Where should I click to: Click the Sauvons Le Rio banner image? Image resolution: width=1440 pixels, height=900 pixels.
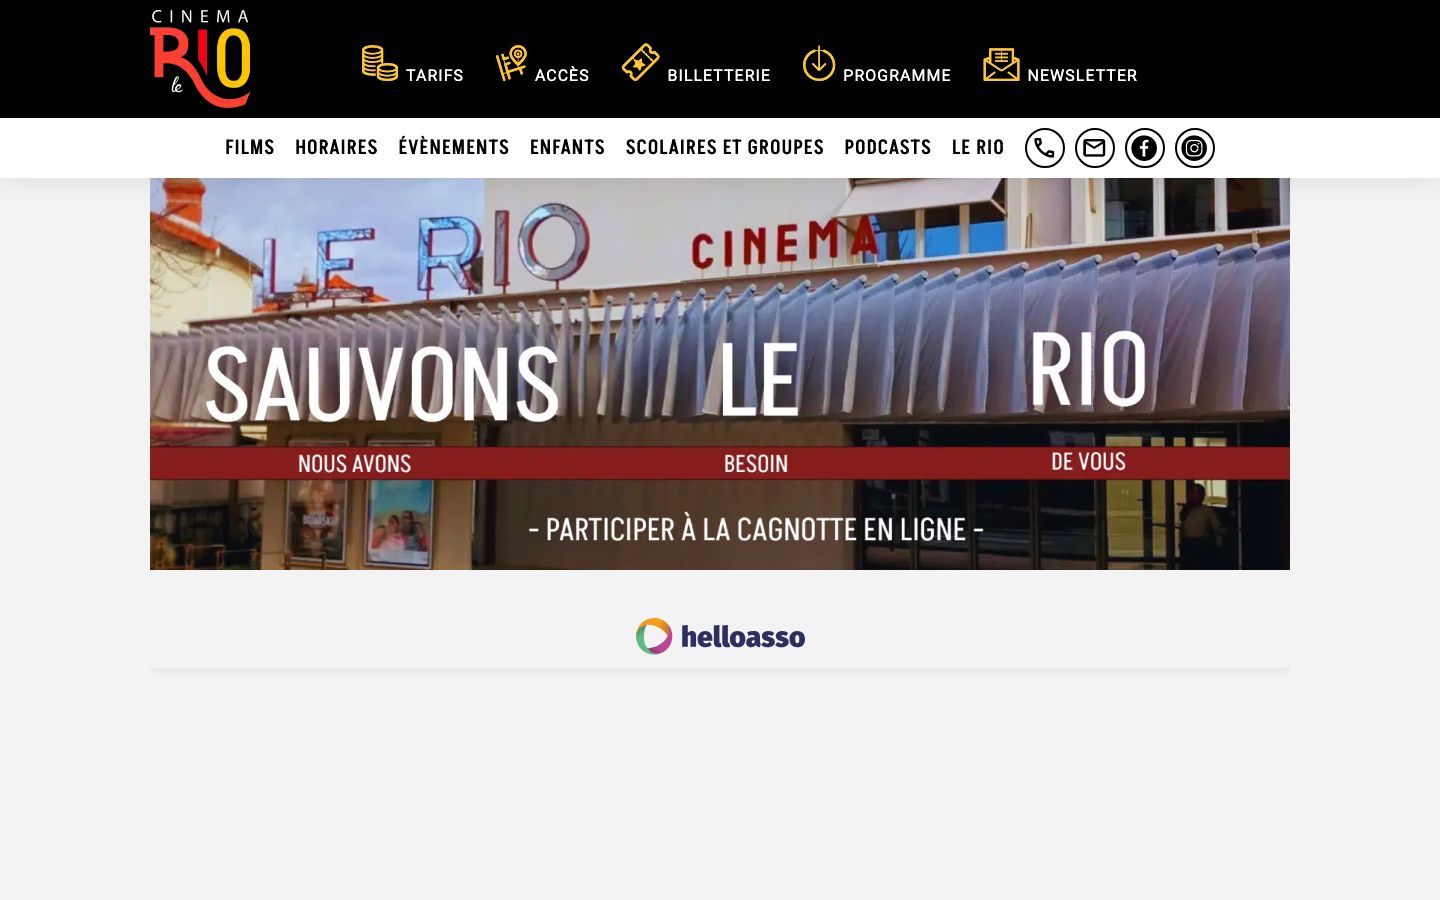(x=720, y=374)
